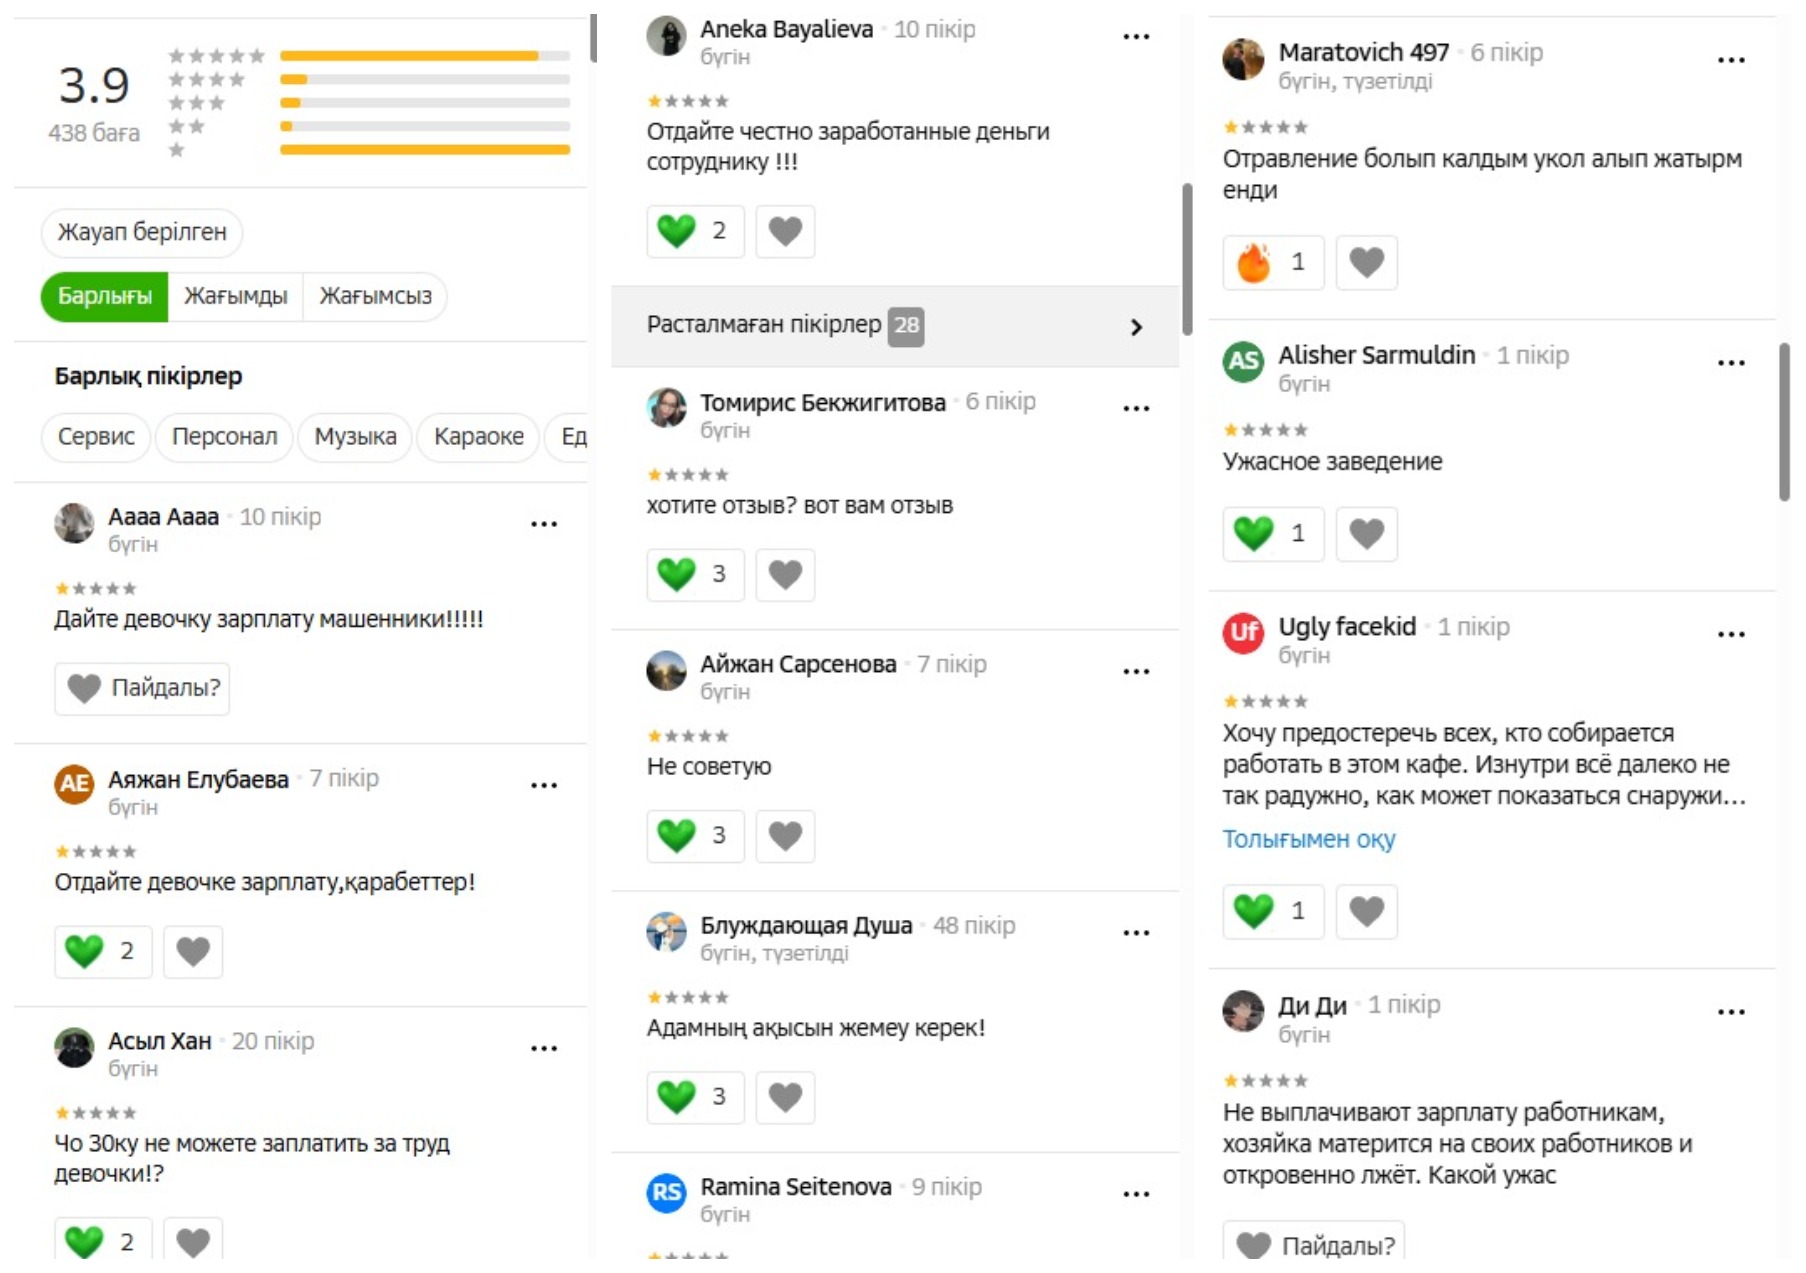
Task: Click Аяжан Елубаева's AE avatar
Action: click(x=74, y=783)
